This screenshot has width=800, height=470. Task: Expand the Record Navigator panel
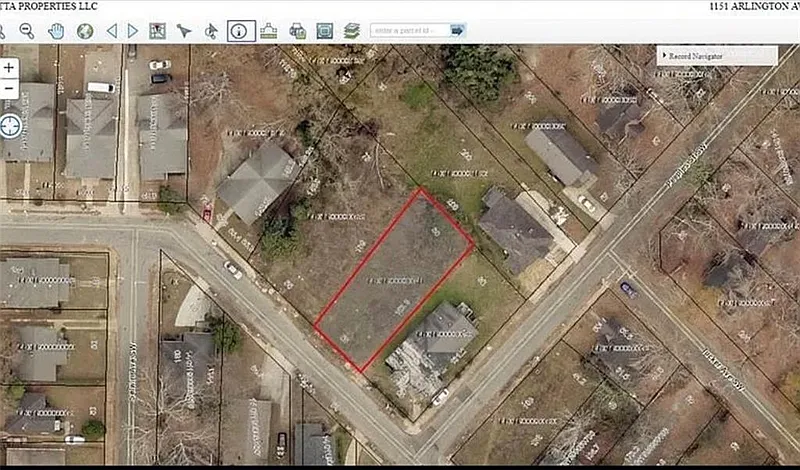pos(716,56)
